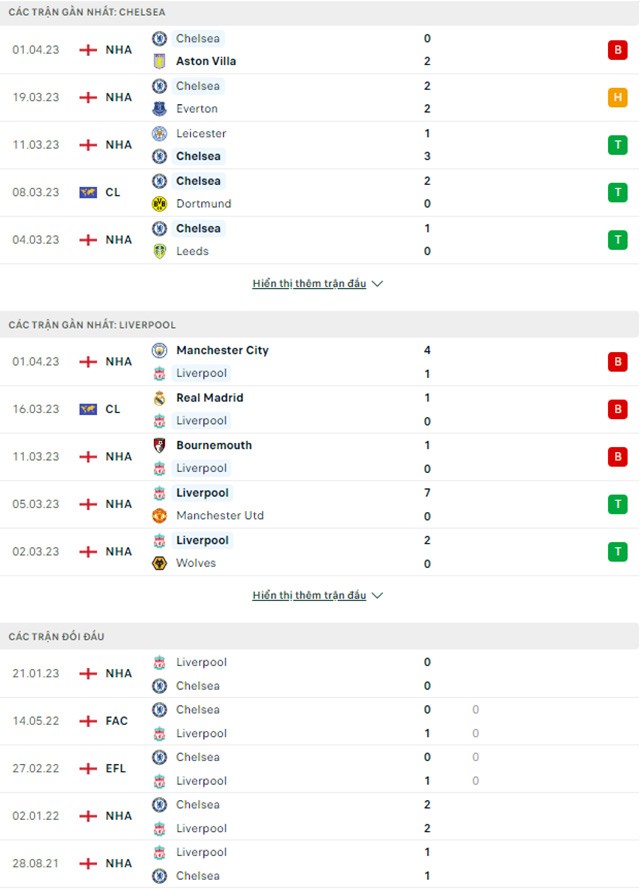This screenshot has width=640, height=889.
Task: Open 'Hiển thị thêm trận đấu' under Liverpool
Action: (x=309, y=596)
